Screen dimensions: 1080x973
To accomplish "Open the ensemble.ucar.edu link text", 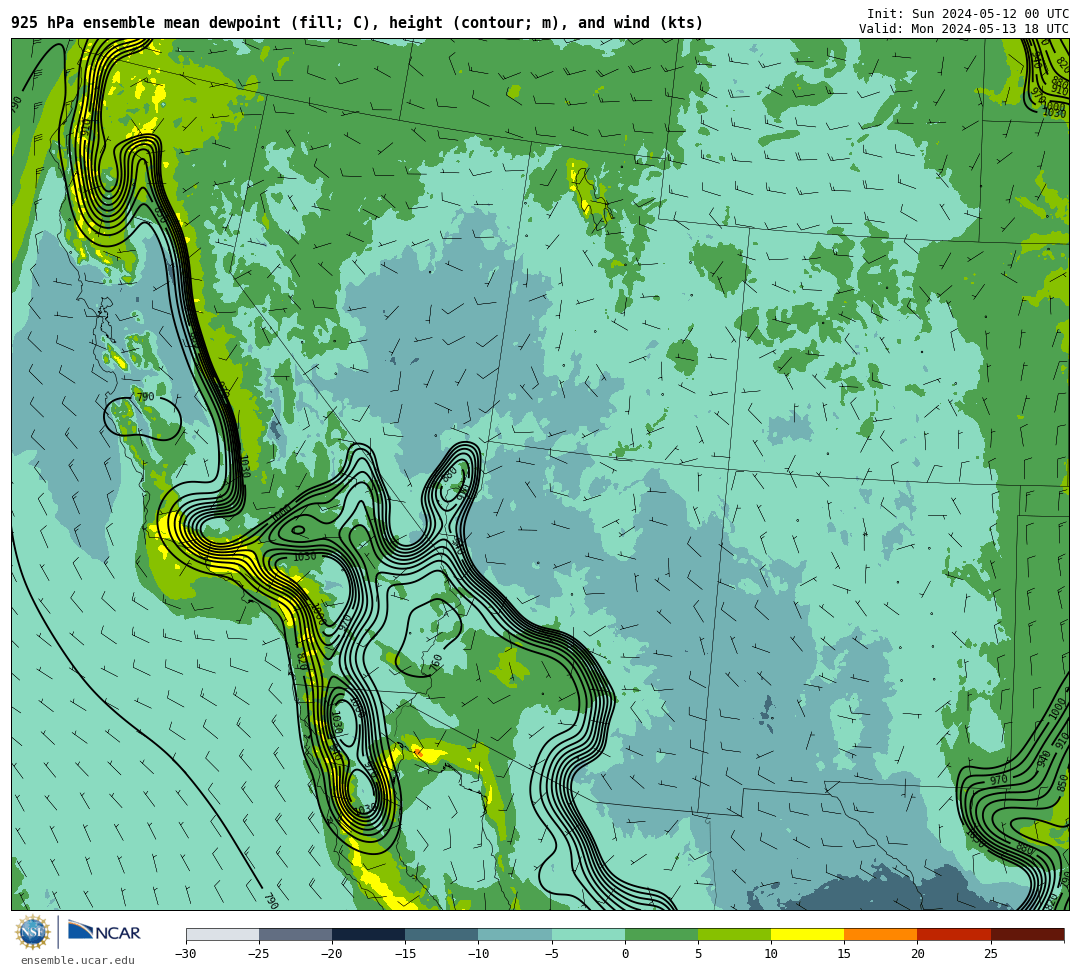I will (x=78, y=960).
